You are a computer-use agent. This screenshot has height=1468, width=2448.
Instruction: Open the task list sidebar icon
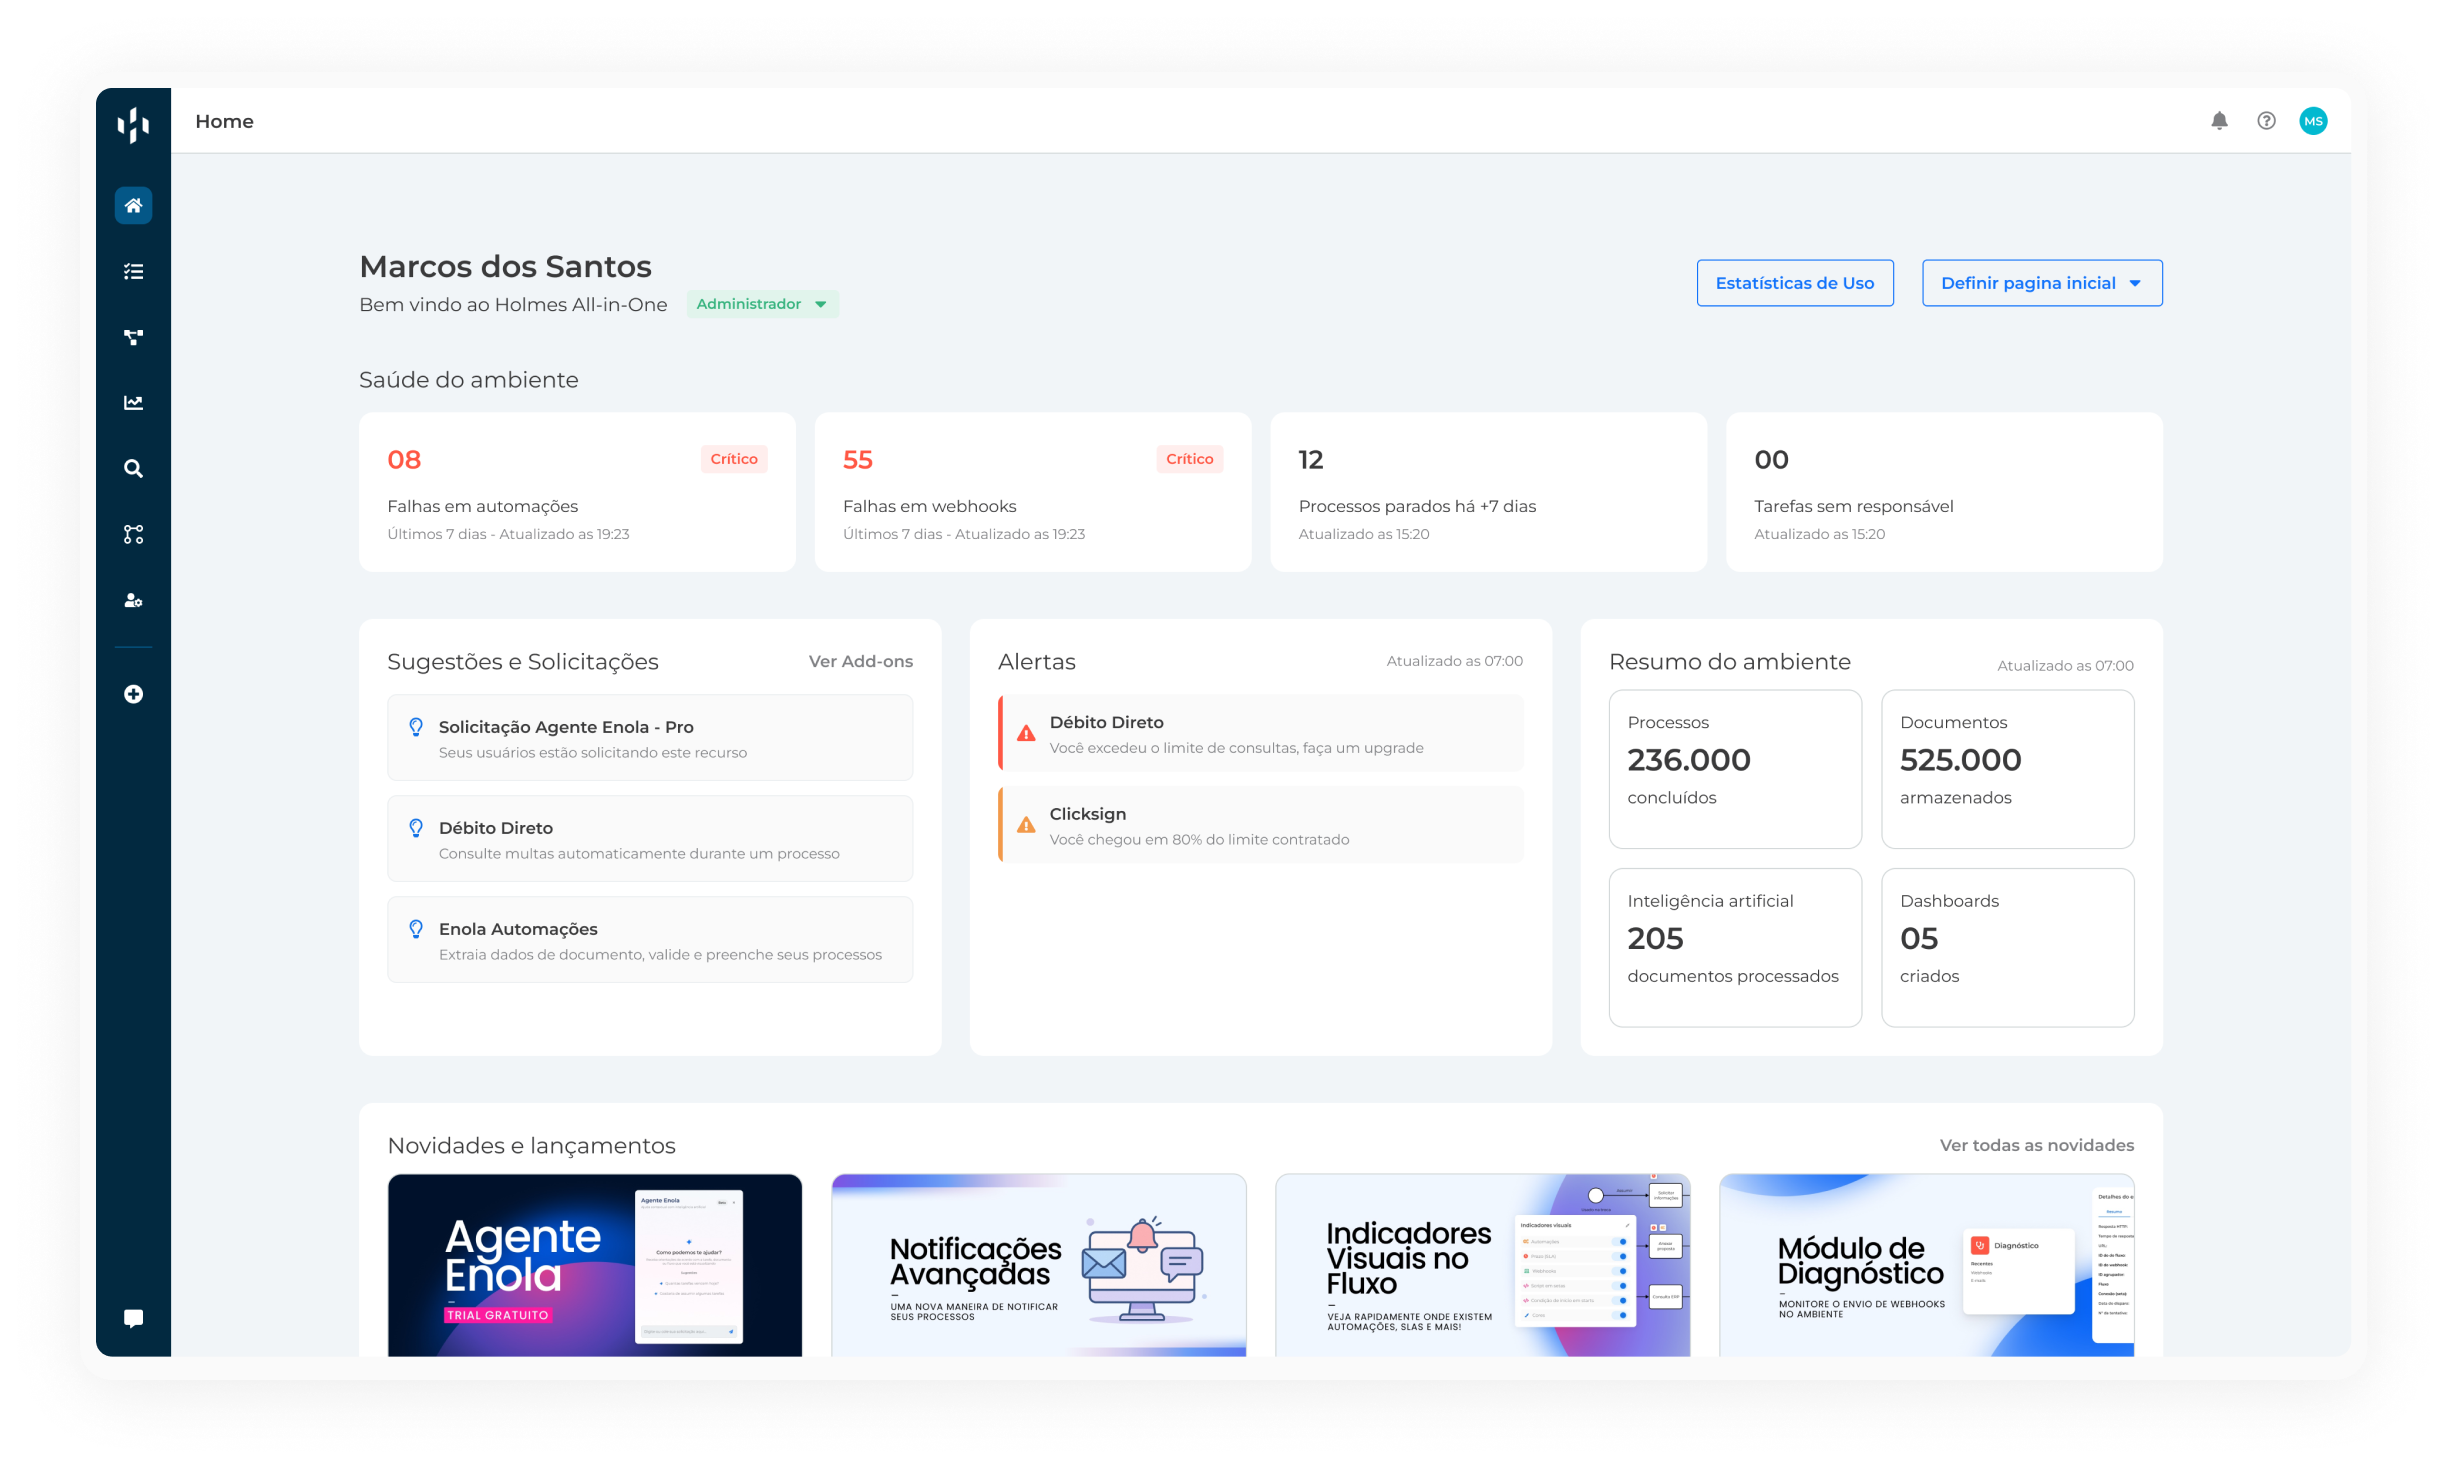(x=133, y=271)
